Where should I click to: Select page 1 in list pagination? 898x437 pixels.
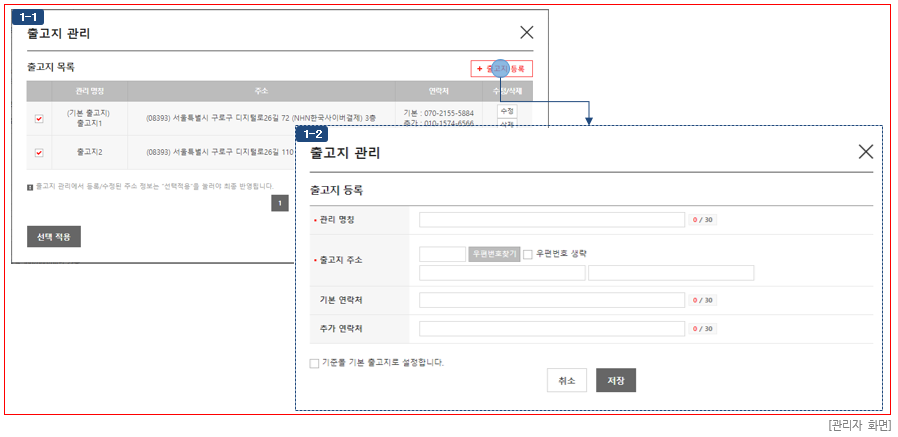(280, 203)
